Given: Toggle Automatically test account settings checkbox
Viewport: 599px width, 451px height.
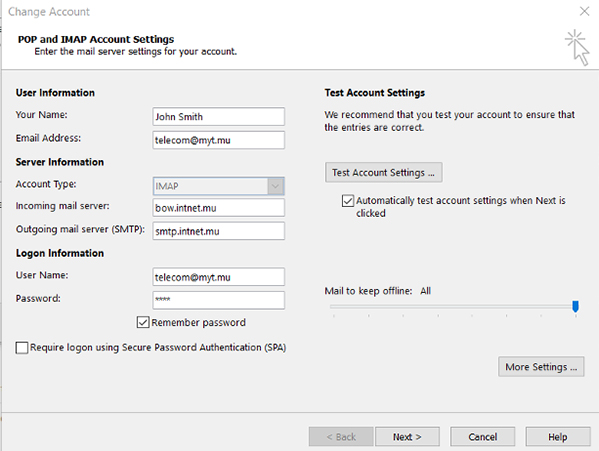Looking at the screenshot, I should point(348,200).
